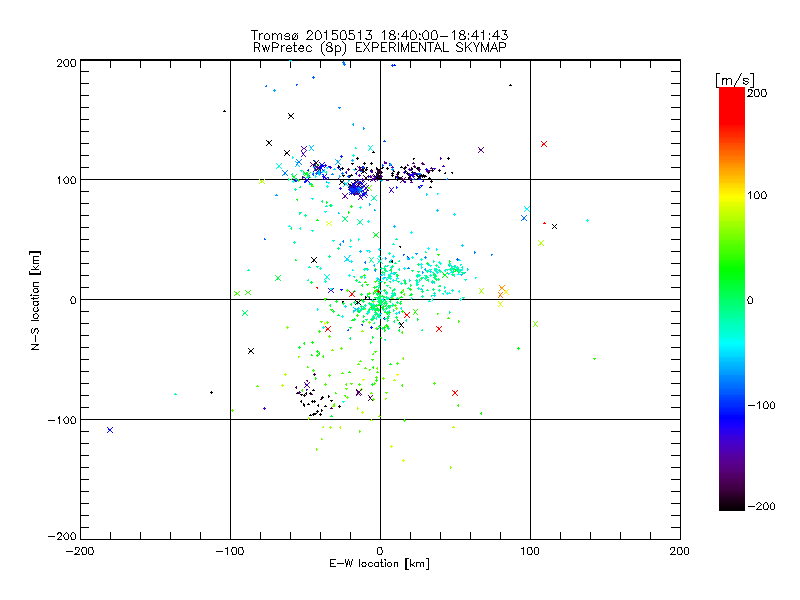
Task: Select the color scale value "100"
Action: pos(757,195)
